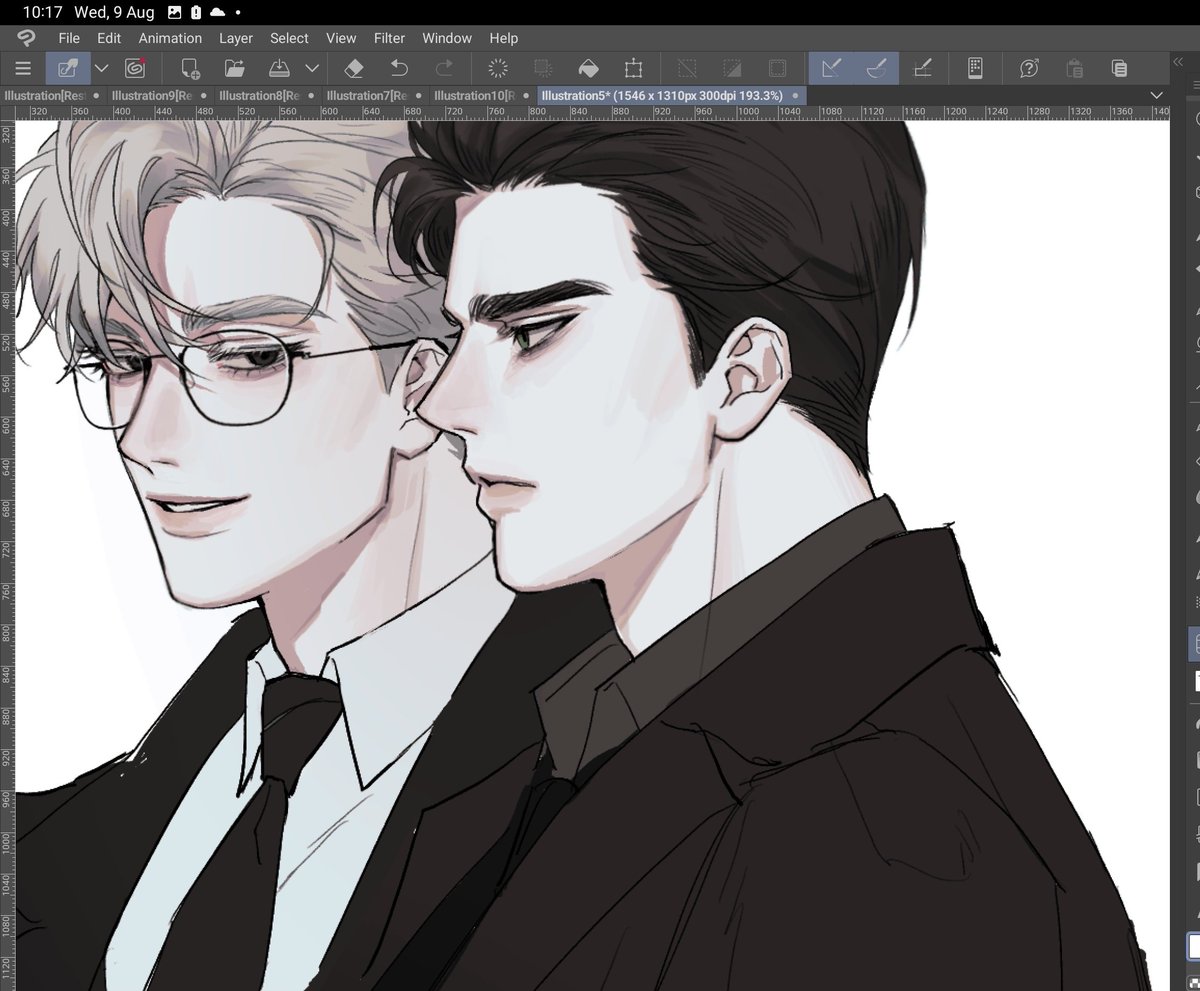Expand the dropdown arrow beside the Save icon
This screenshot has height=991, width=1200.
click(x=312, y=68)
